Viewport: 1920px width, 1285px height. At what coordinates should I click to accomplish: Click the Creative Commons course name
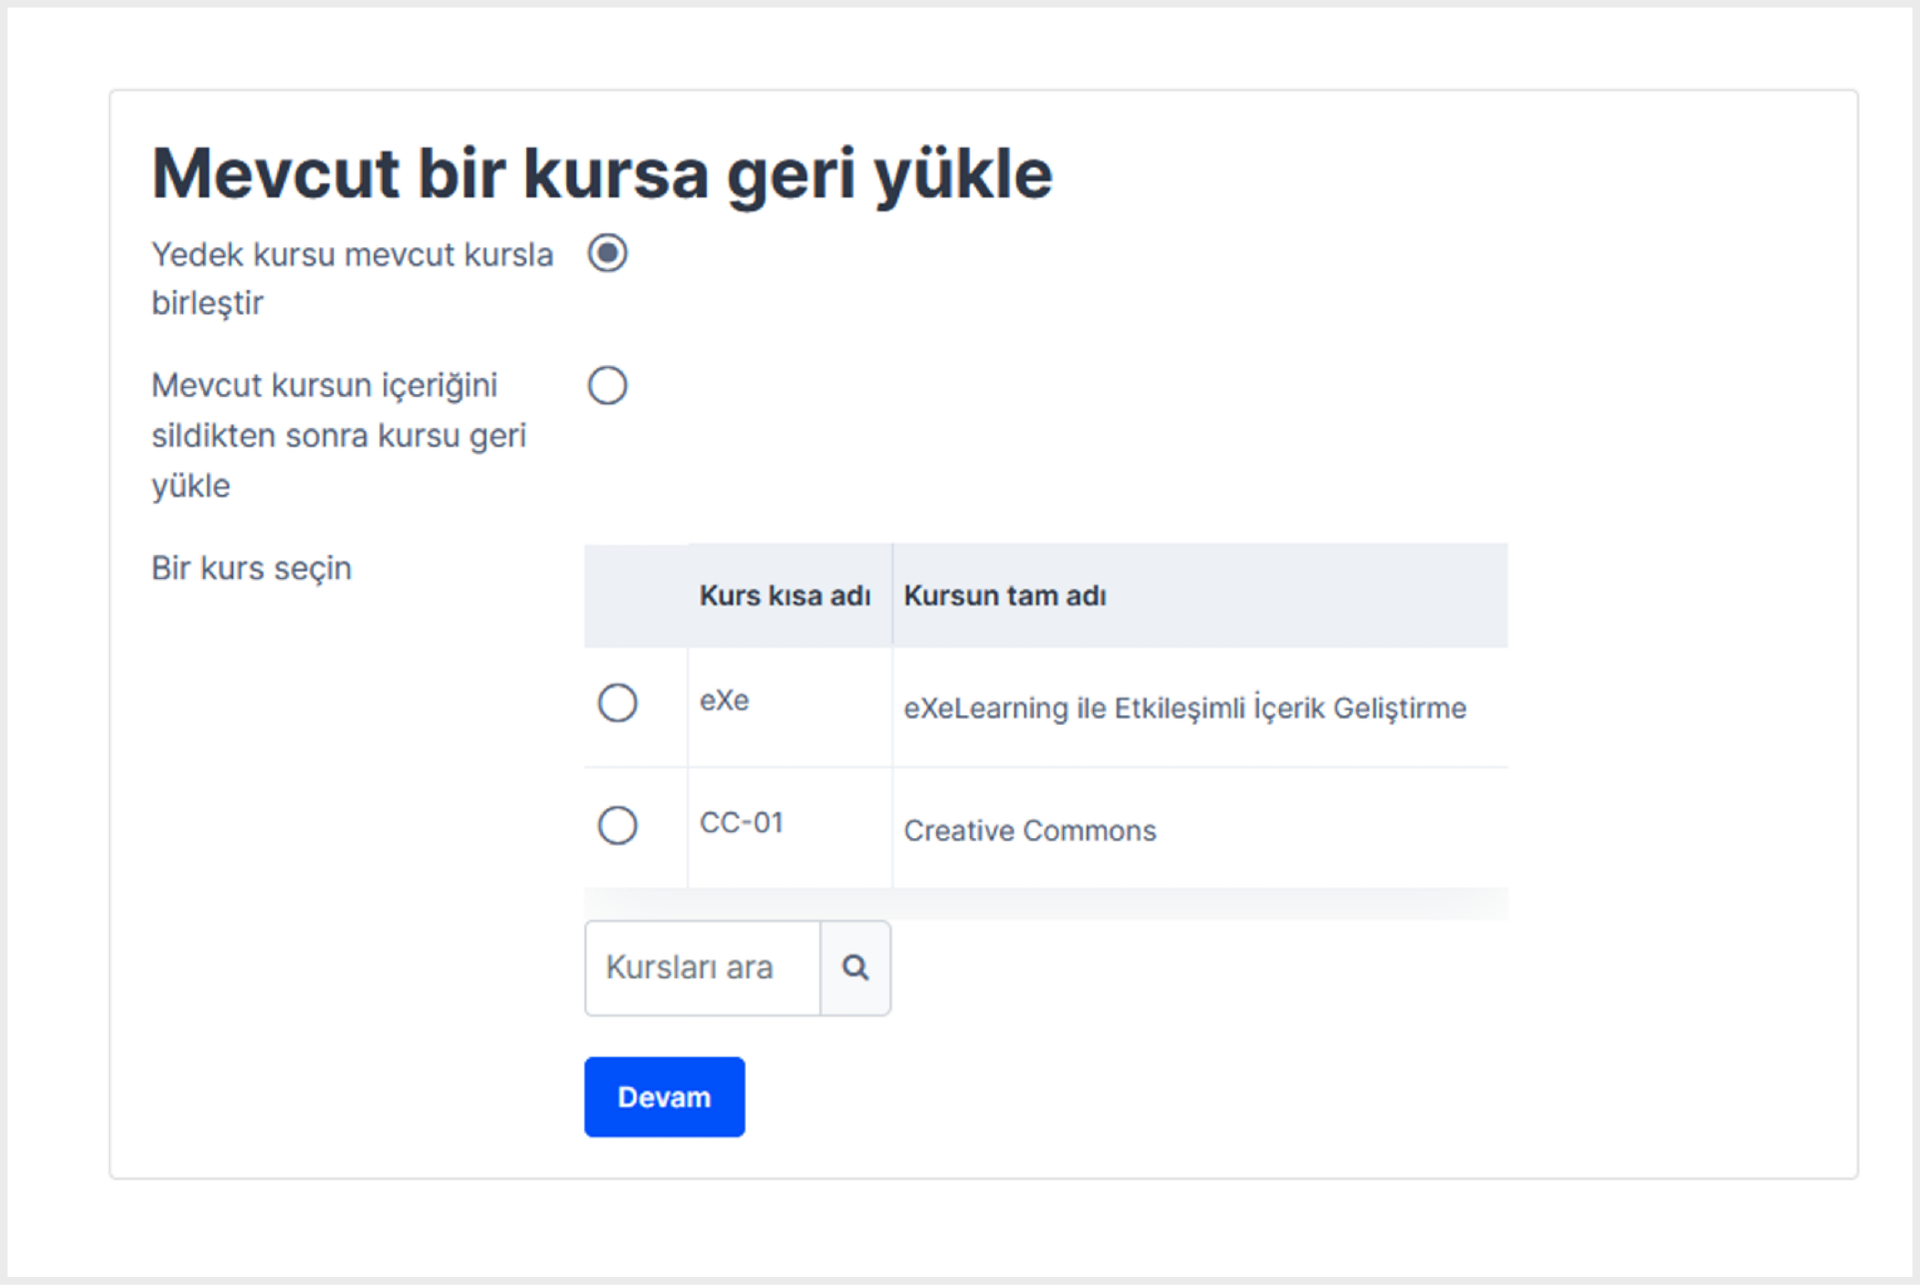1030,831
